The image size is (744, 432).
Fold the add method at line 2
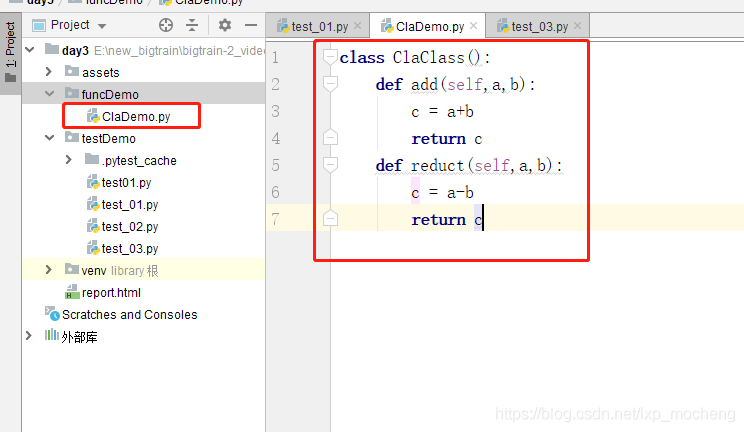tap(330, 84)
